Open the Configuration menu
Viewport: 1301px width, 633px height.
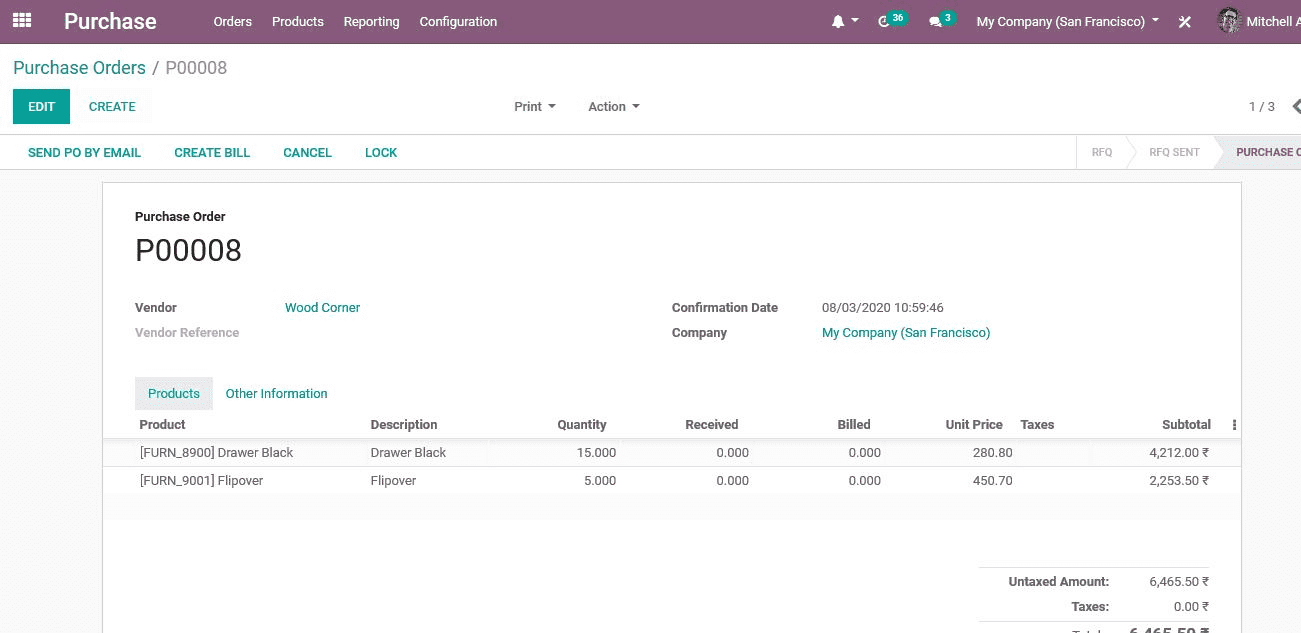(x=458, y=21)
